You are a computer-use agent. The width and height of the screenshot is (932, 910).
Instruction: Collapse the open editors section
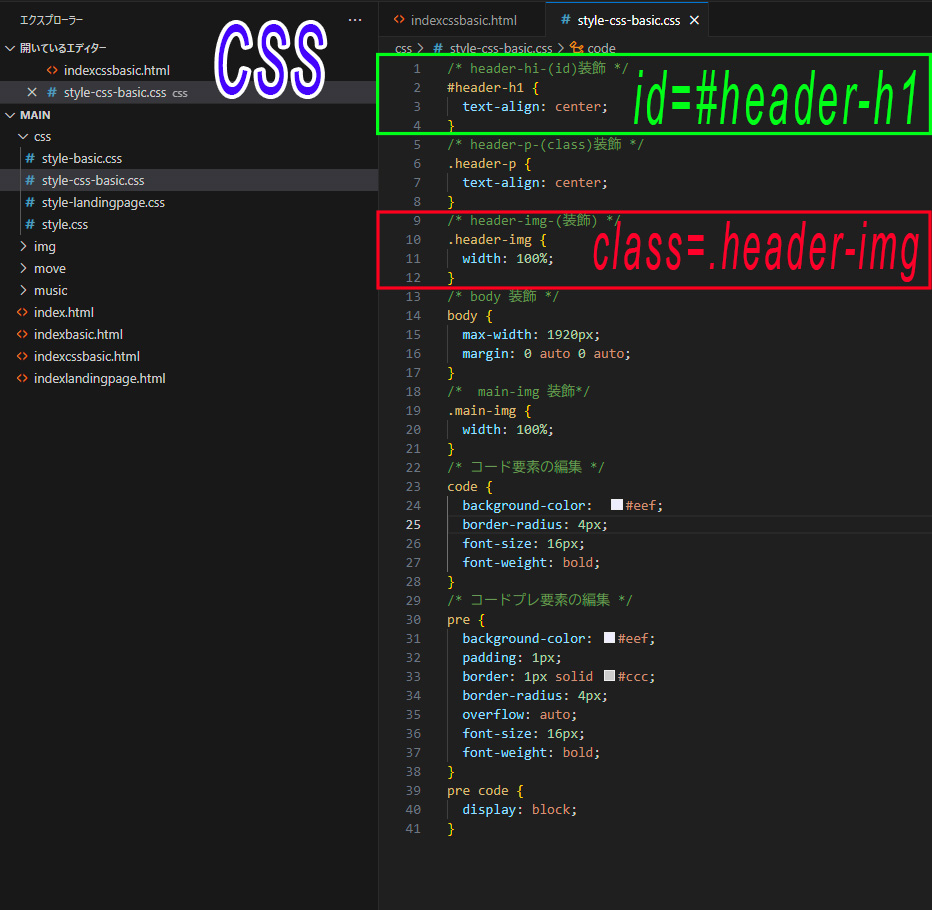coord(10,48)
